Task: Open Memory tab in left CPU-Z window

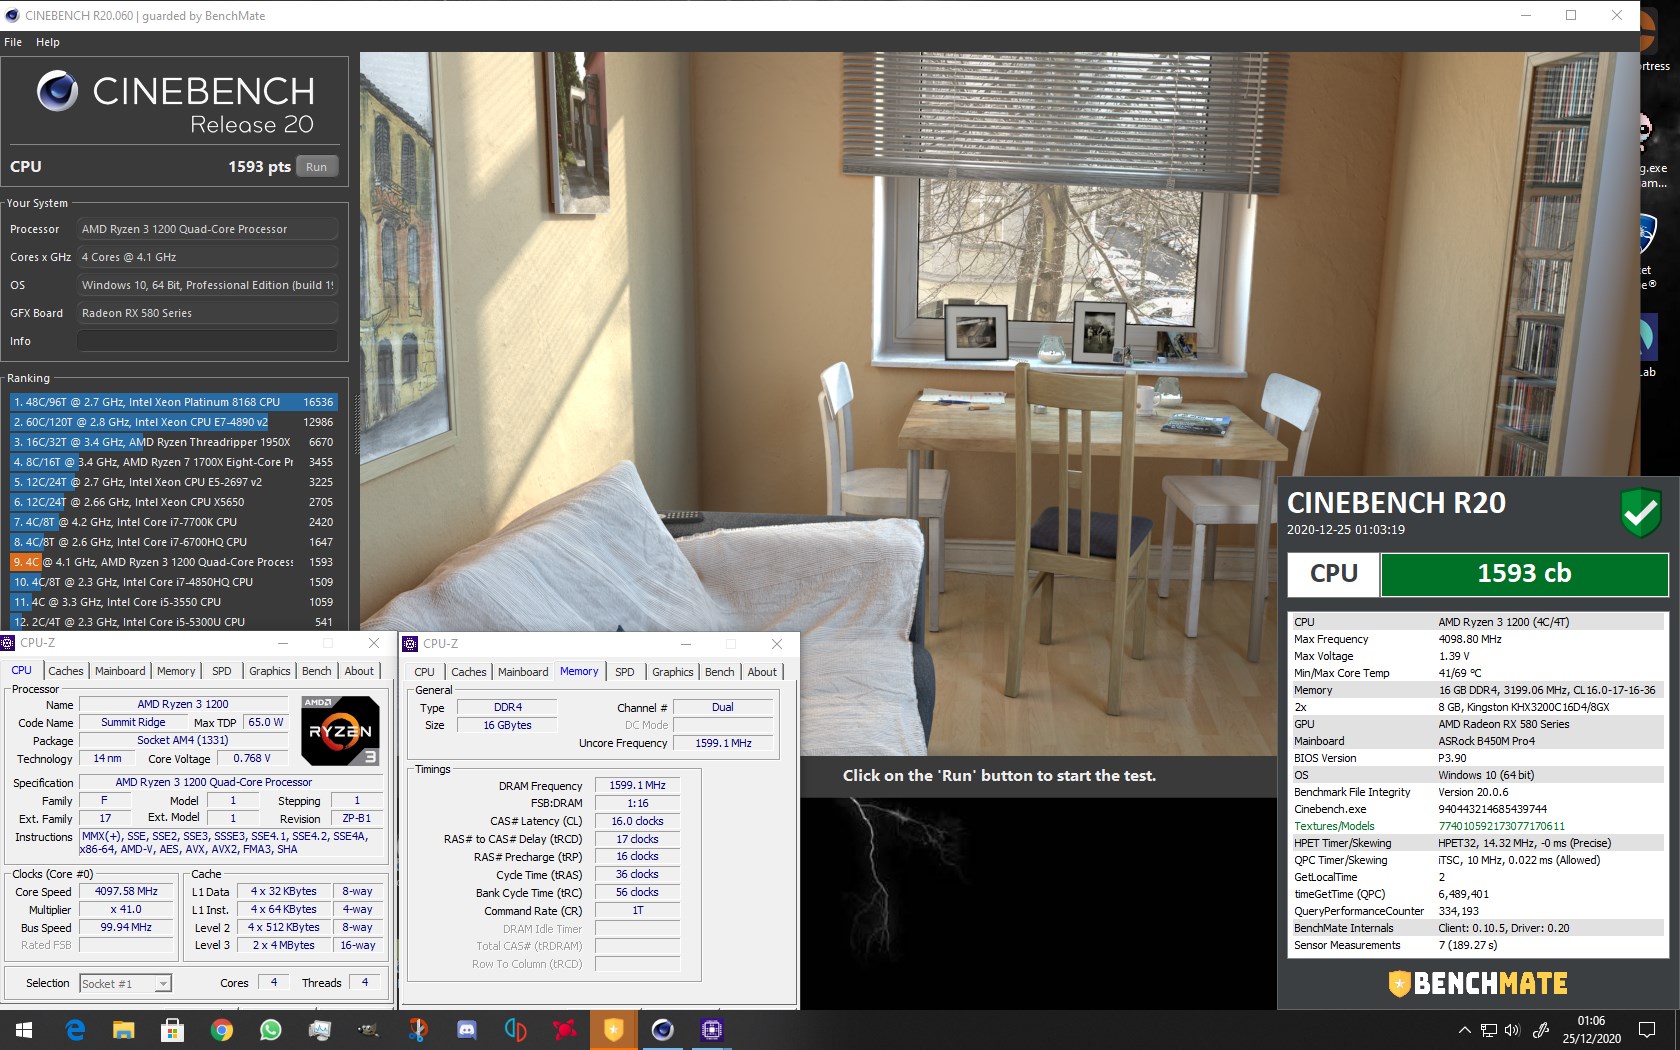Action: [x=176, y=671]
